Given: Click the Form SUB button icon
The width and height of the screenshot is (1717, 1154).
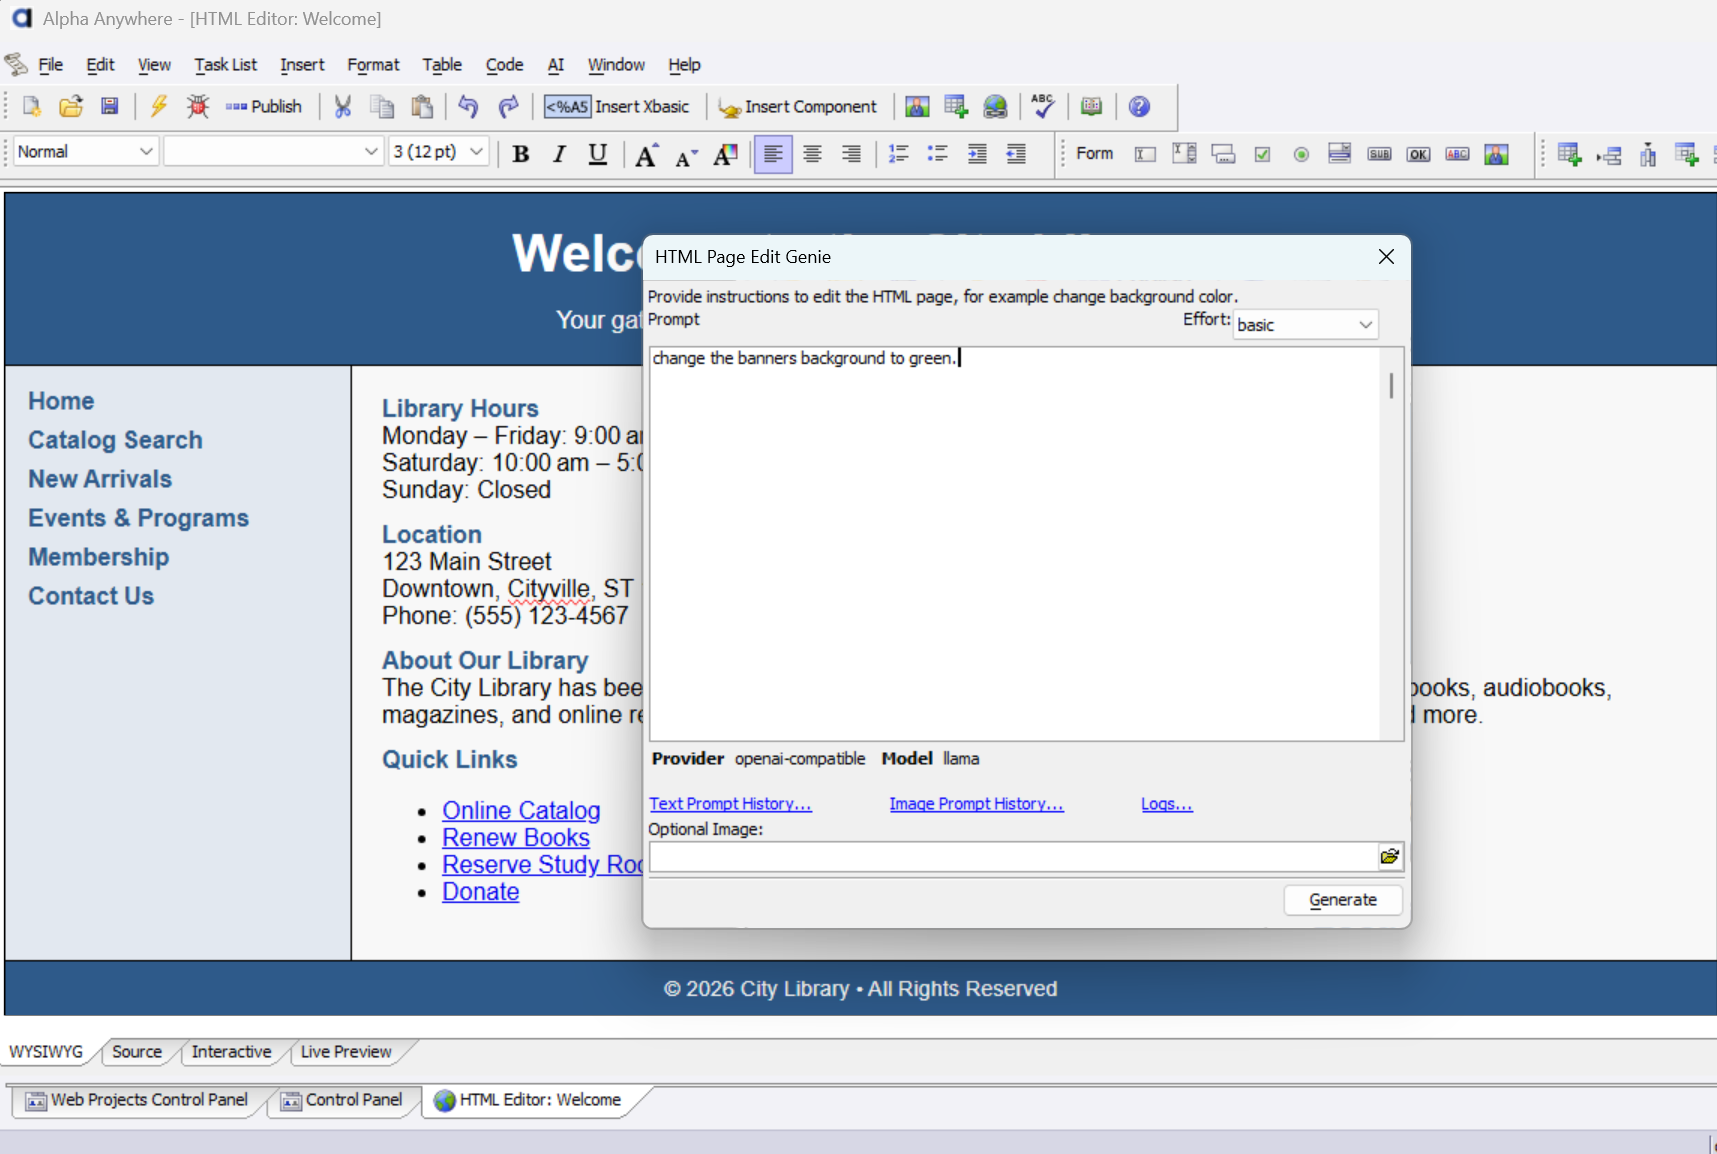Looking at the screenshot, I should tap(1379, 154).
